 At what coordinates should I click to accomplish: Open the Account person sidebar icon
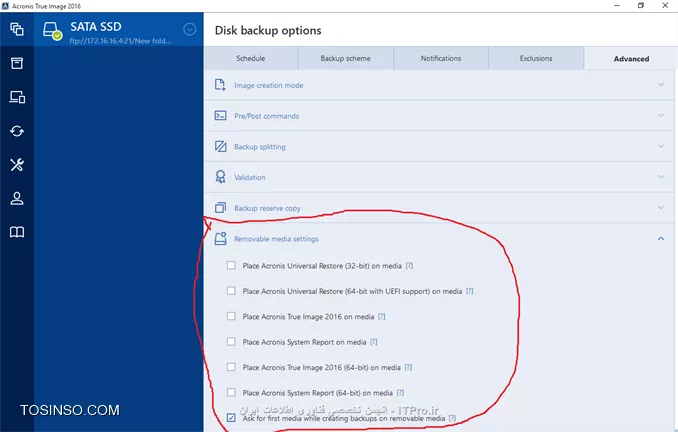[17, 198]
